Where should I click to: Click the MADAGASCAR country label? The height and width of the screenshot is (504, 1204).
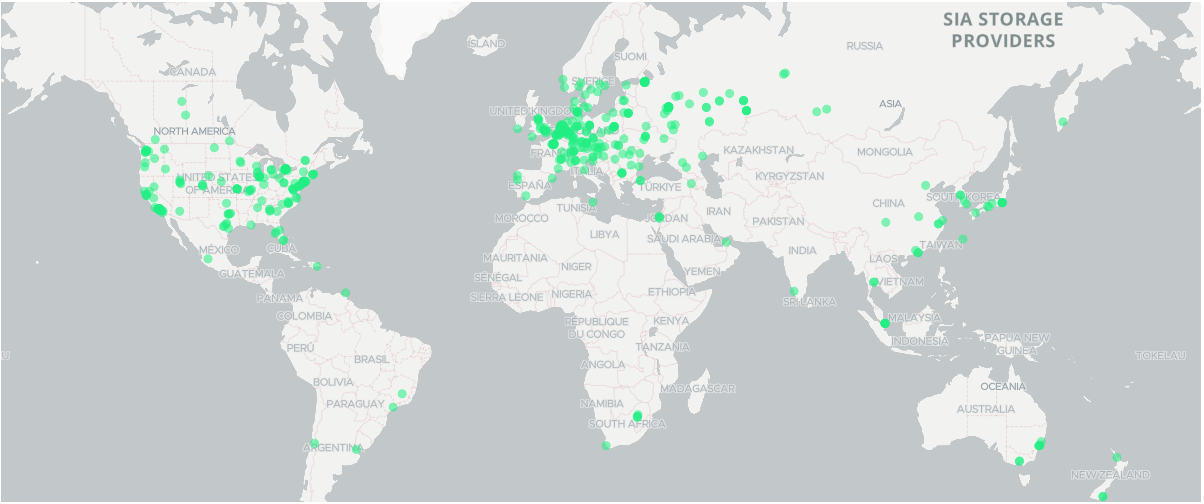[698, 388]
